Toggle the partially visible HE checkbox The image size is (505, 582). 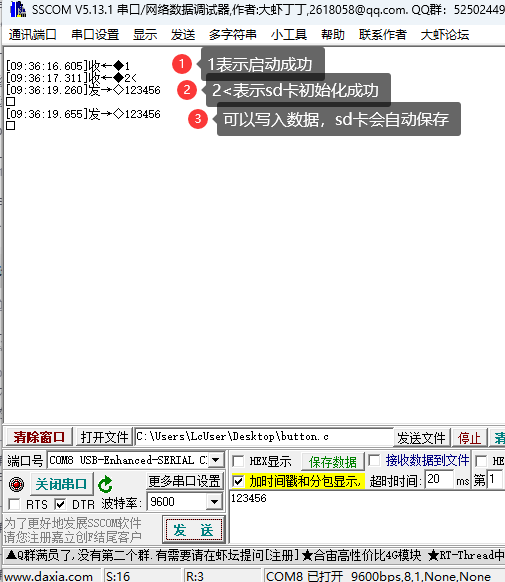pyautogui.click(x=481, y=461)
